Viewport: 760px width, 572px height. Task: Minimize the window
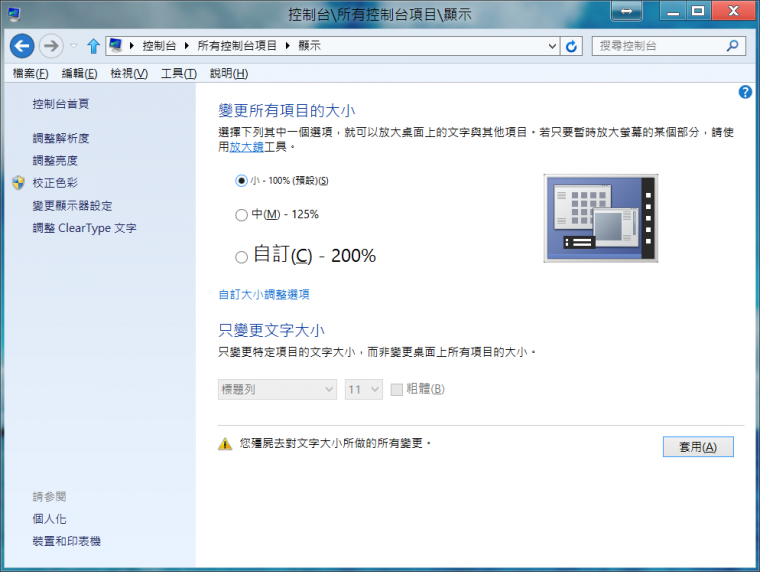pos(673,11)
